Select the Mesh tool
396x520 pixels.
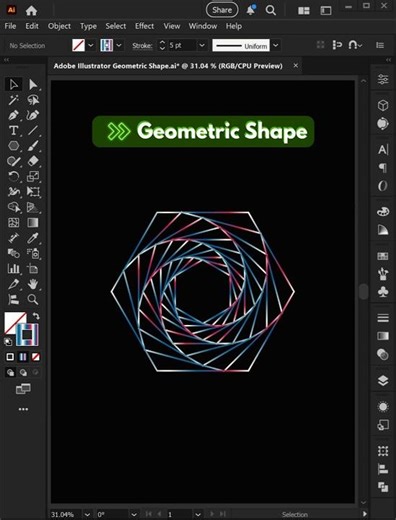pyautogui.click(x=14, y=222)
